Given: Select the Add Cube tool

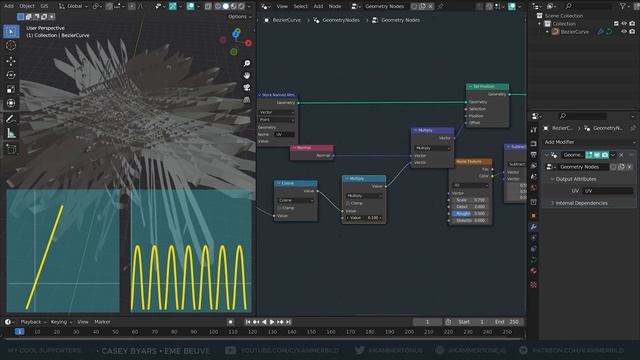Looking at the screenshot, I should point(11,149).
